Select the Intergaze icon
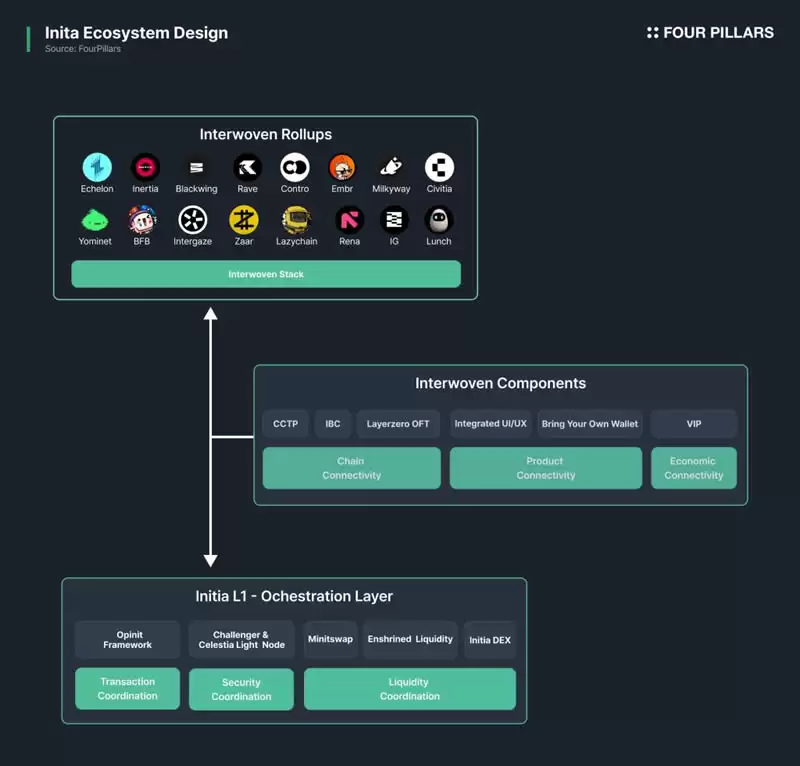The height and width of the screenshot is (766, 800). [x=192, y=220]
